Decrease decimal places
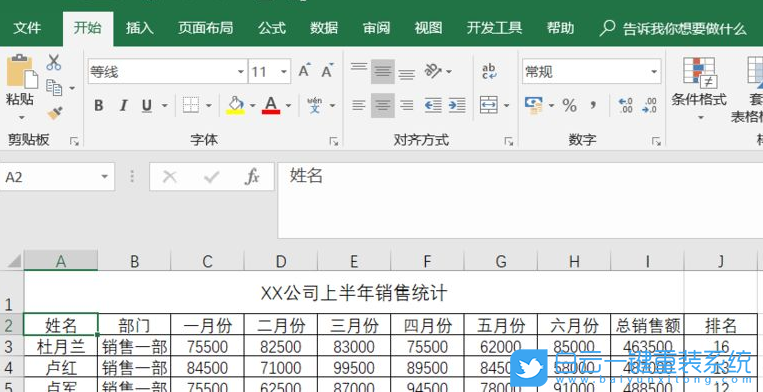Image resolution: width=763 pixels, height=392 pixels. tap(650, 105)
